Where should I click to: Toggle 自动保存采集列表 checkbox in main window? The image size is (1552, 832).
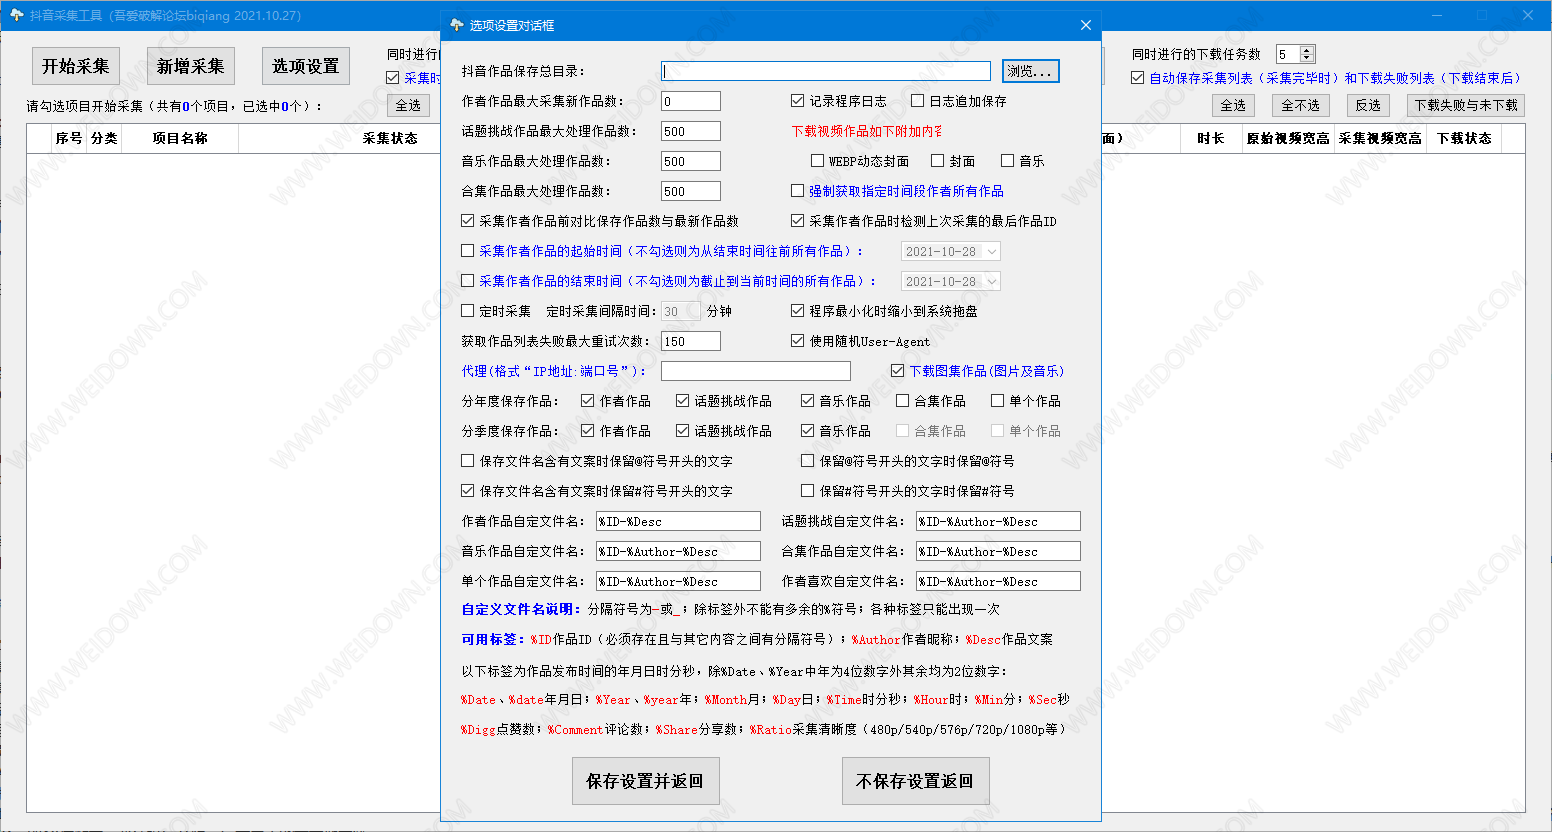(1138, 78)
